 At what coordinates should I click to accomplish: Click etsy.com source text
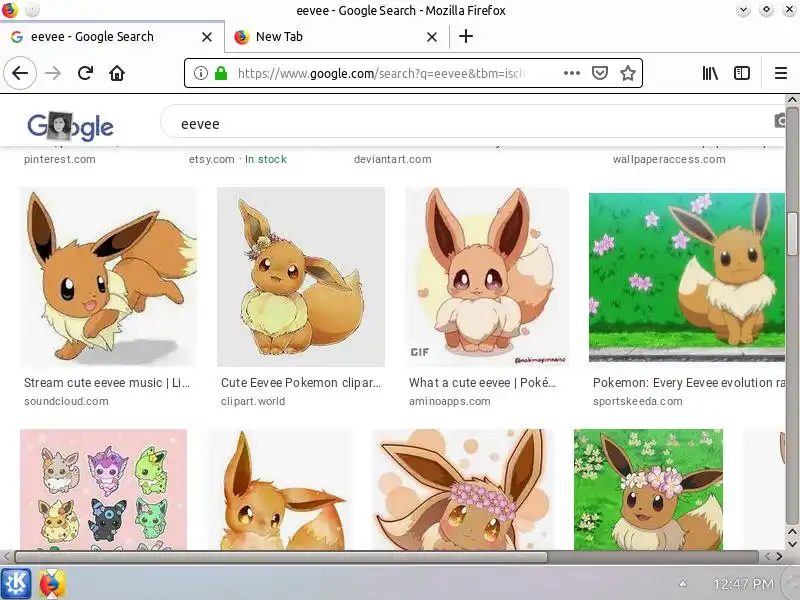click(212, 159)
